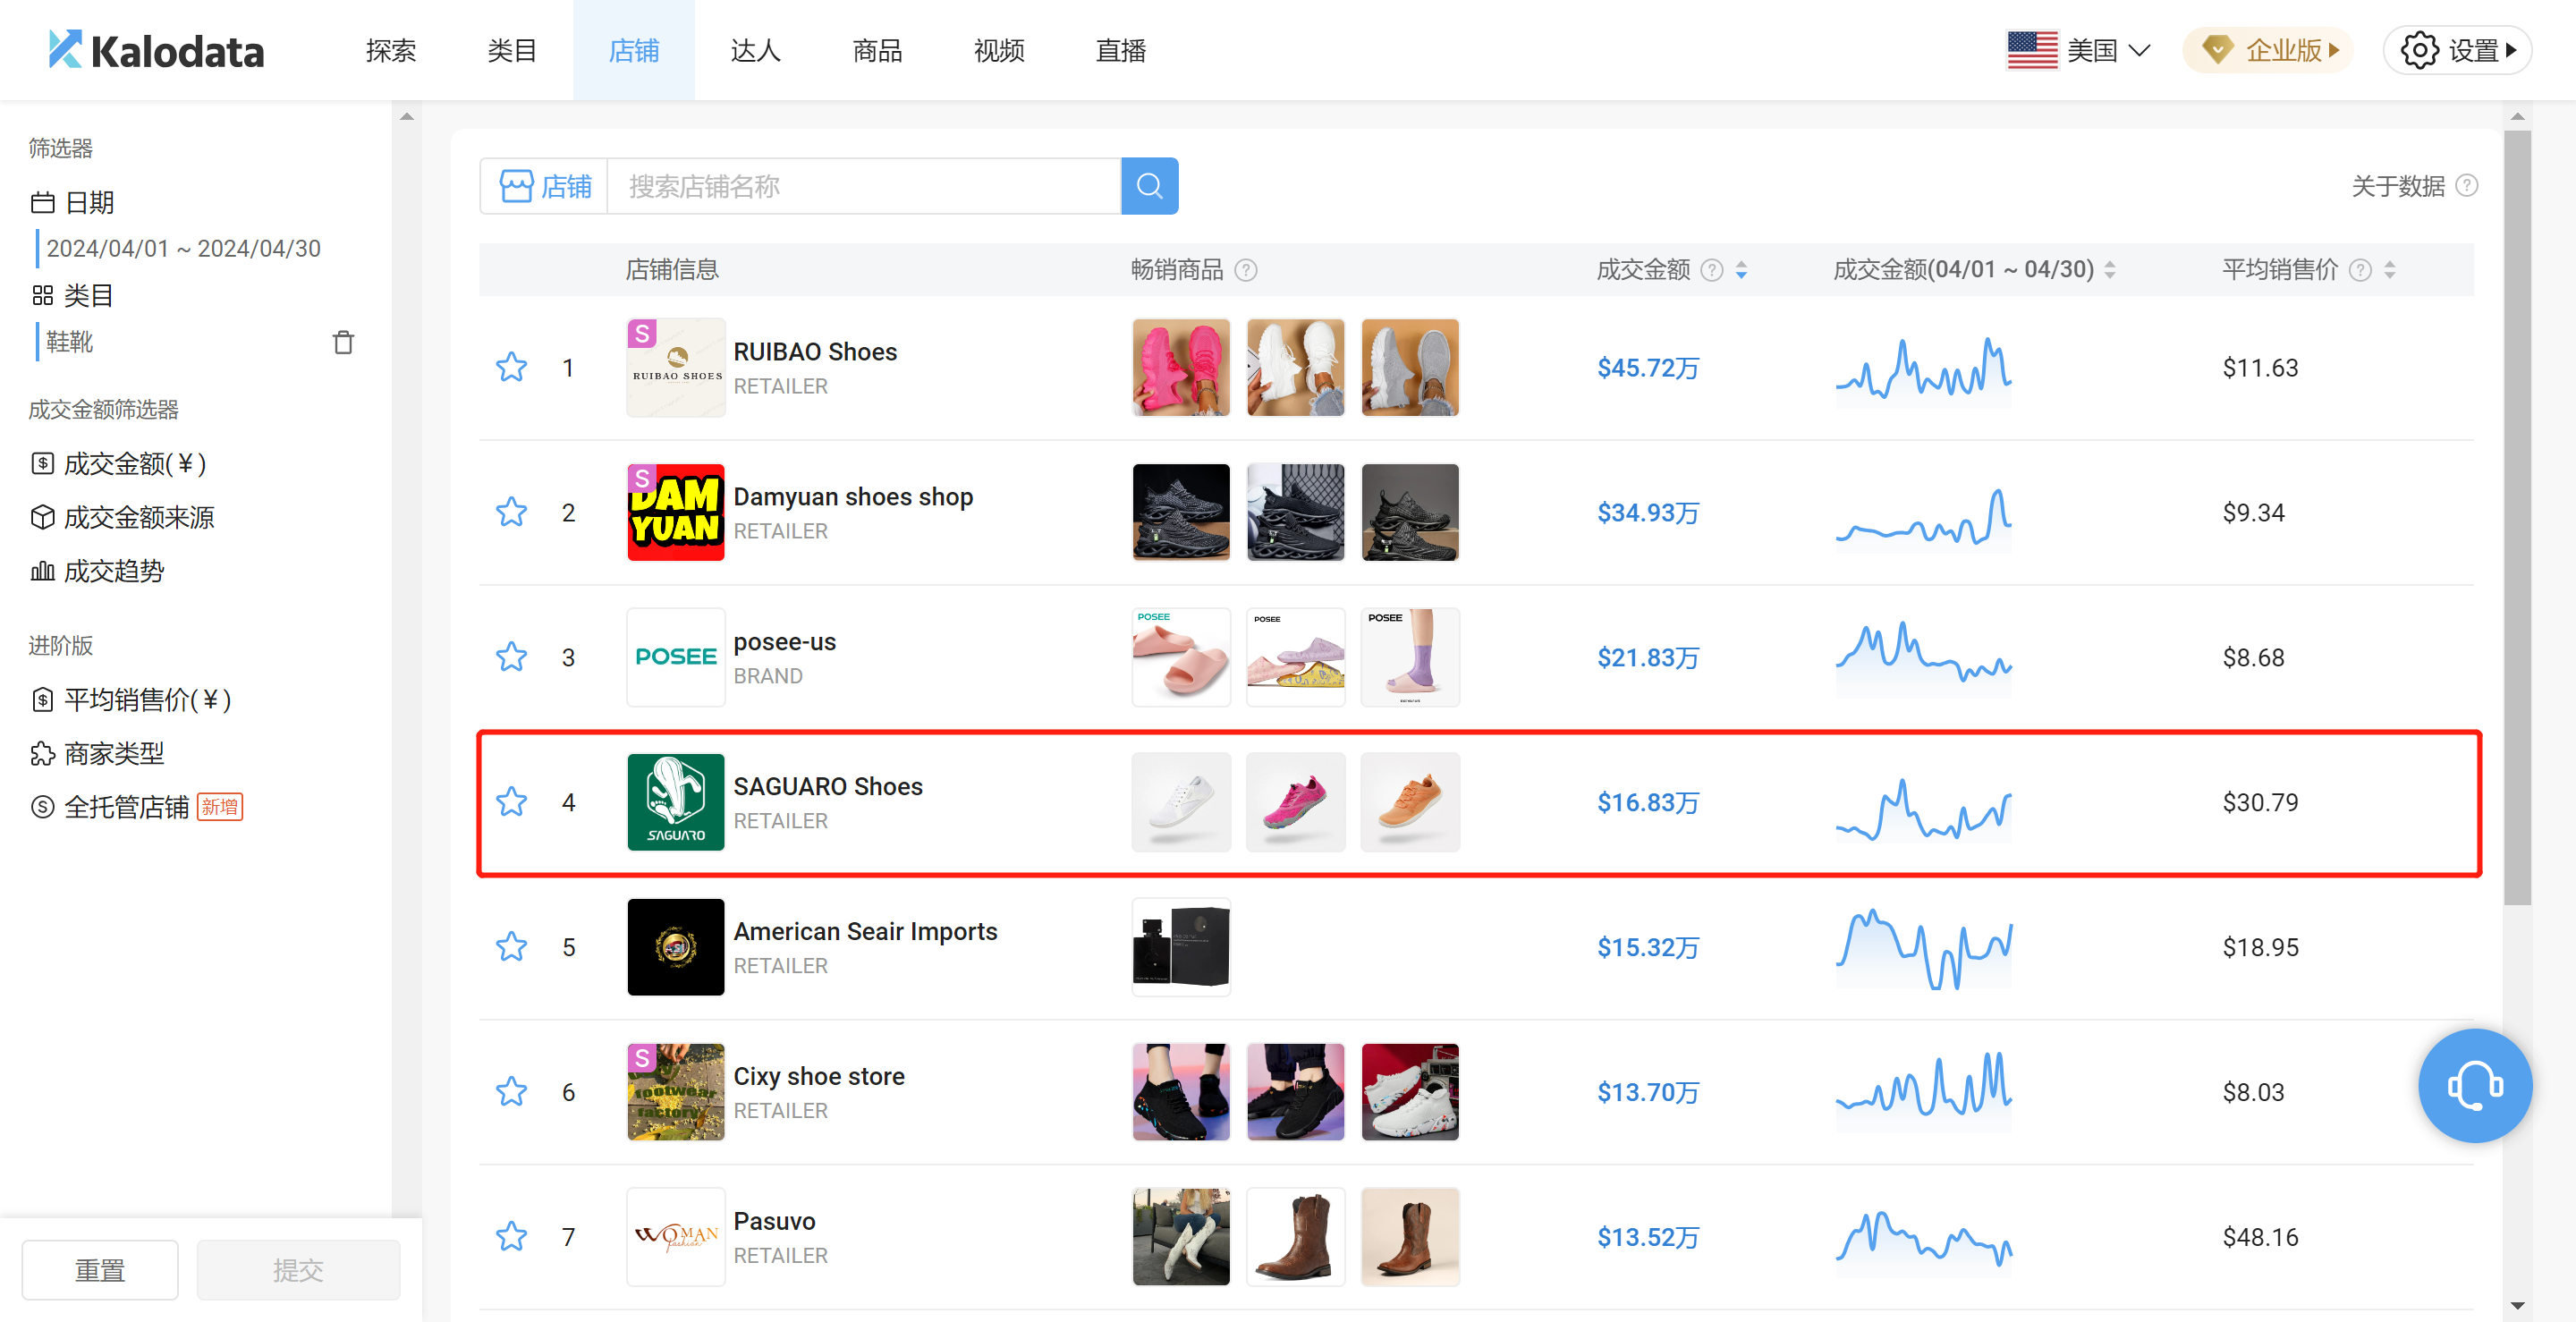Image resolution: width=2576 pixels, height=1322 pixels.
Task: Favorite Damyuan shoes shop with star
Action: (x=511, y=512)
